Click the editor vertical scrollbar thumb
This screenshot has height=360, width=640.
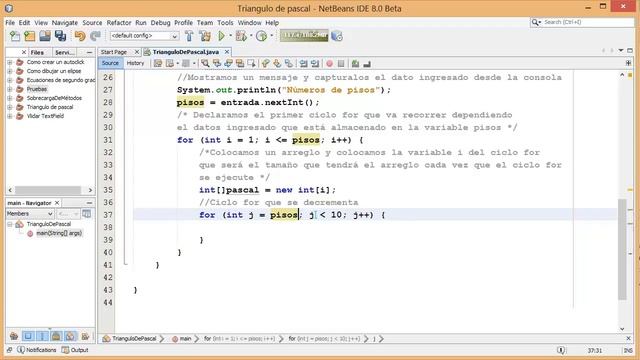click(x=622, y=249)
